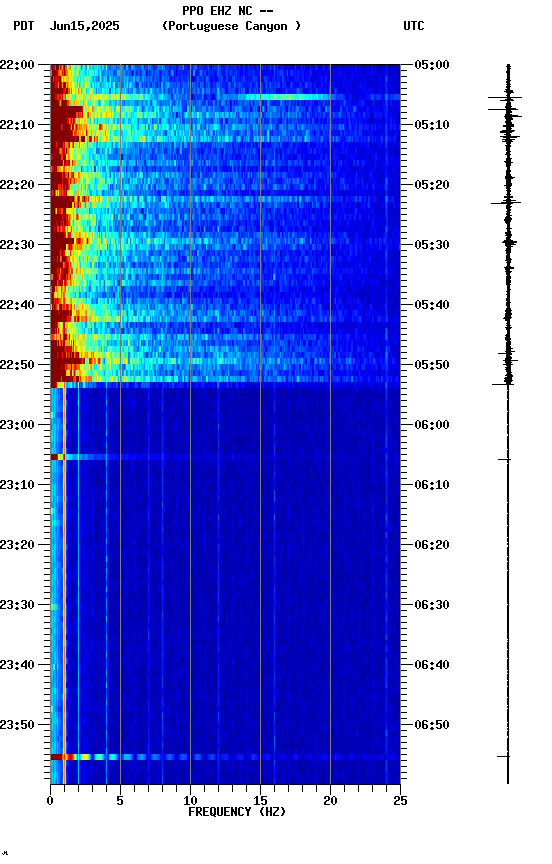Click the spectral burst near 23:55 PDT
The width and height of the screenshot is (552, 864).
(x=225, y=757)
